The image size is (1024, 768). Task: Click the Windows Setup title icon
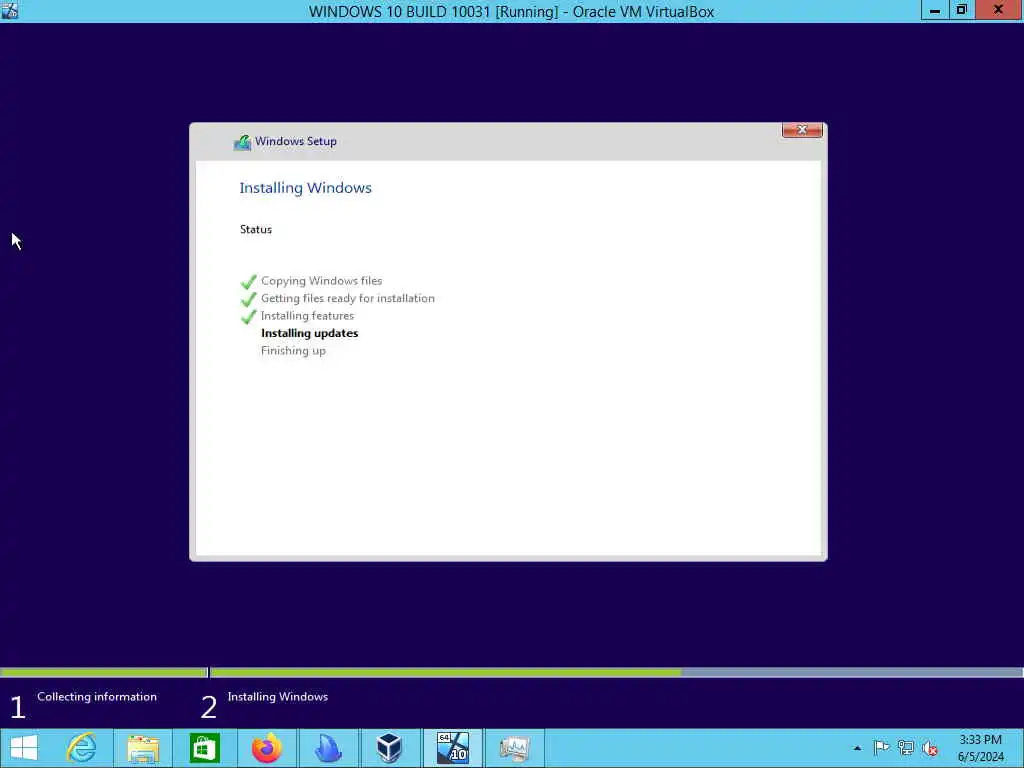pyautogui.click(x=242, y=142)
